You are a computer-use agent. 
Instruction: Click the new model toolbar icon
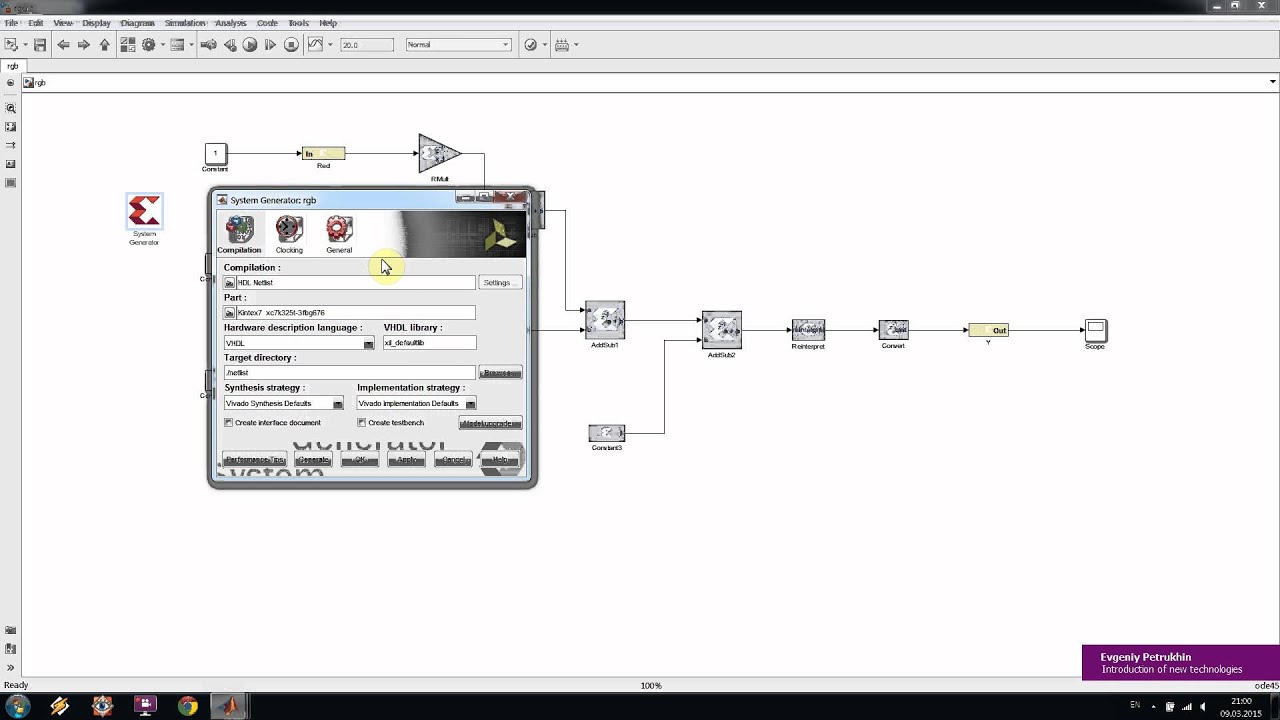click(12, 45)
